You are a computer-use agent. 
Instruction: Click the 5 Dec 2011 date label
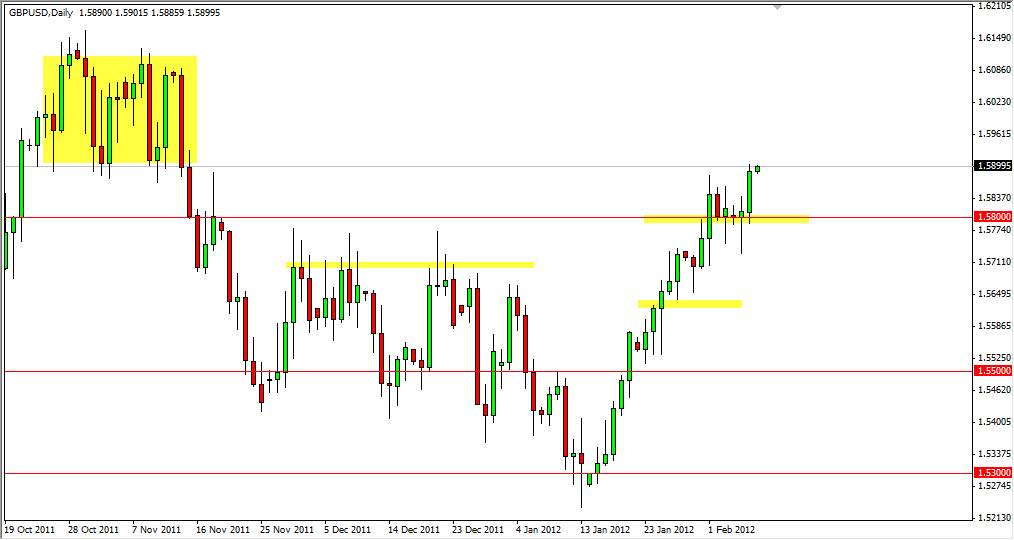pyautogui.click(x=349, y=530)
